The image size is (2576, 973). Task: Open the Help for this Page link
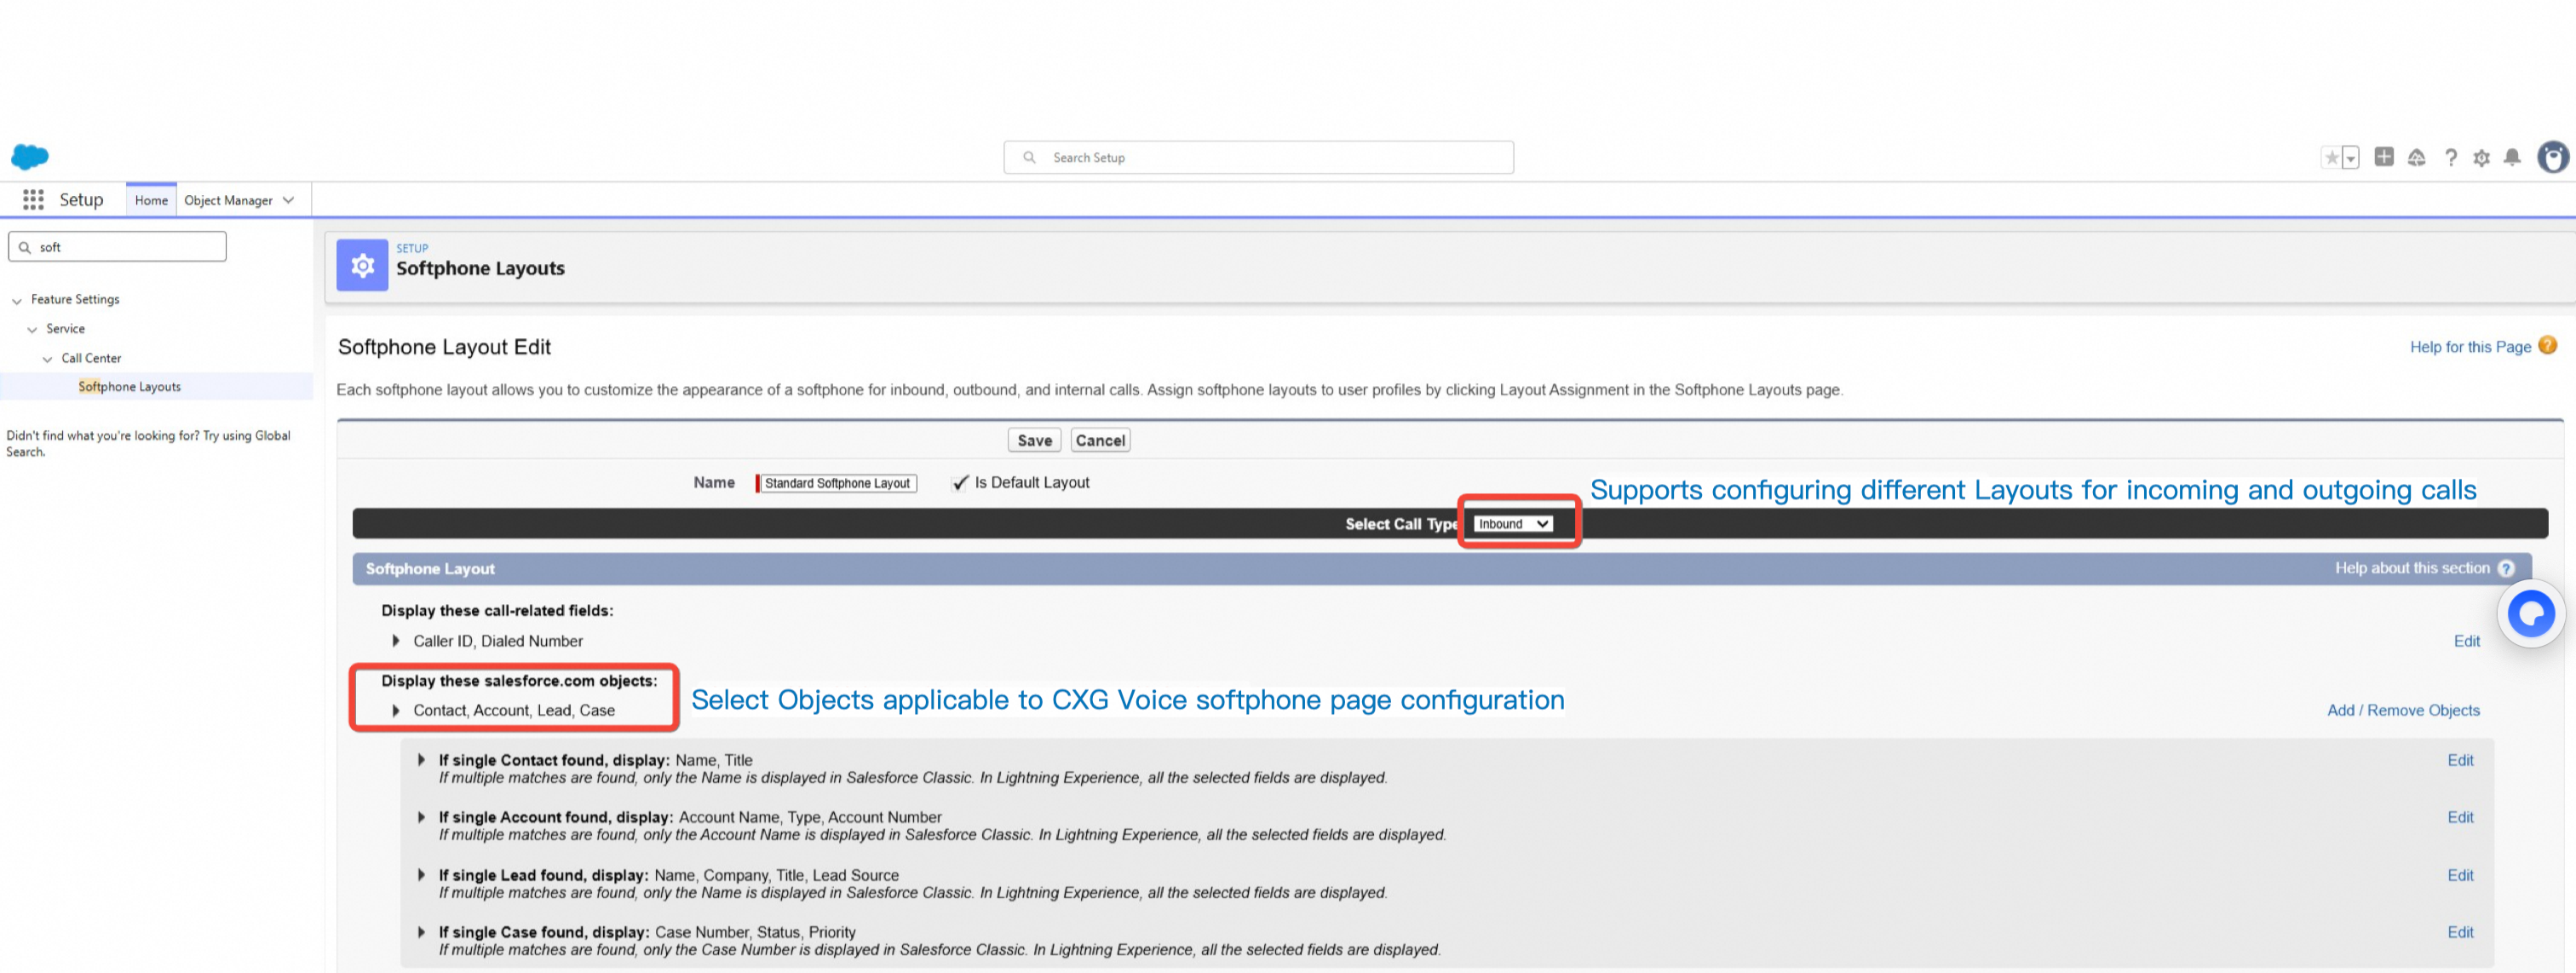[x=2470, y=346]
